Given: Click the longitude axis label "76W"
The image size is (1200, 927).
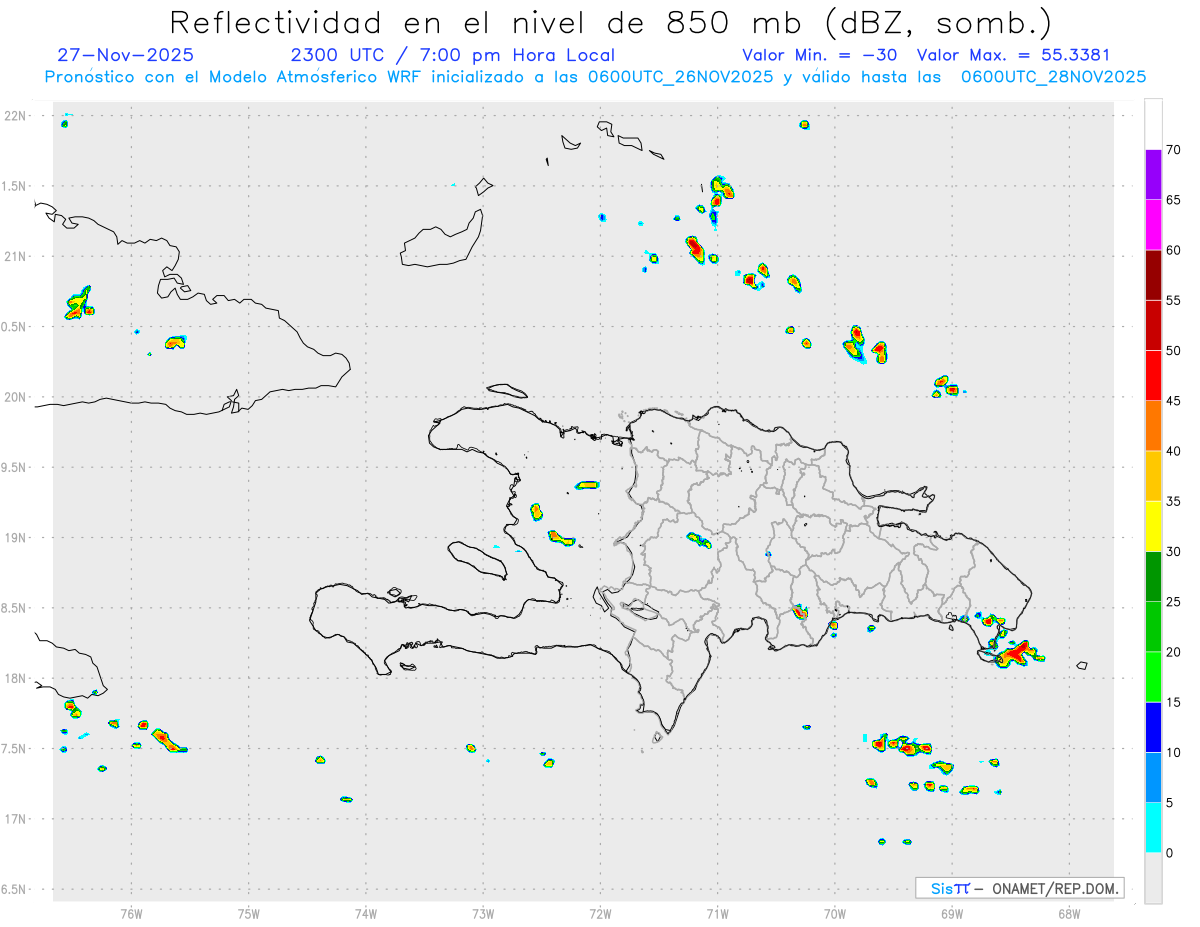Looking at the screenshot, I should coord(131,913).
